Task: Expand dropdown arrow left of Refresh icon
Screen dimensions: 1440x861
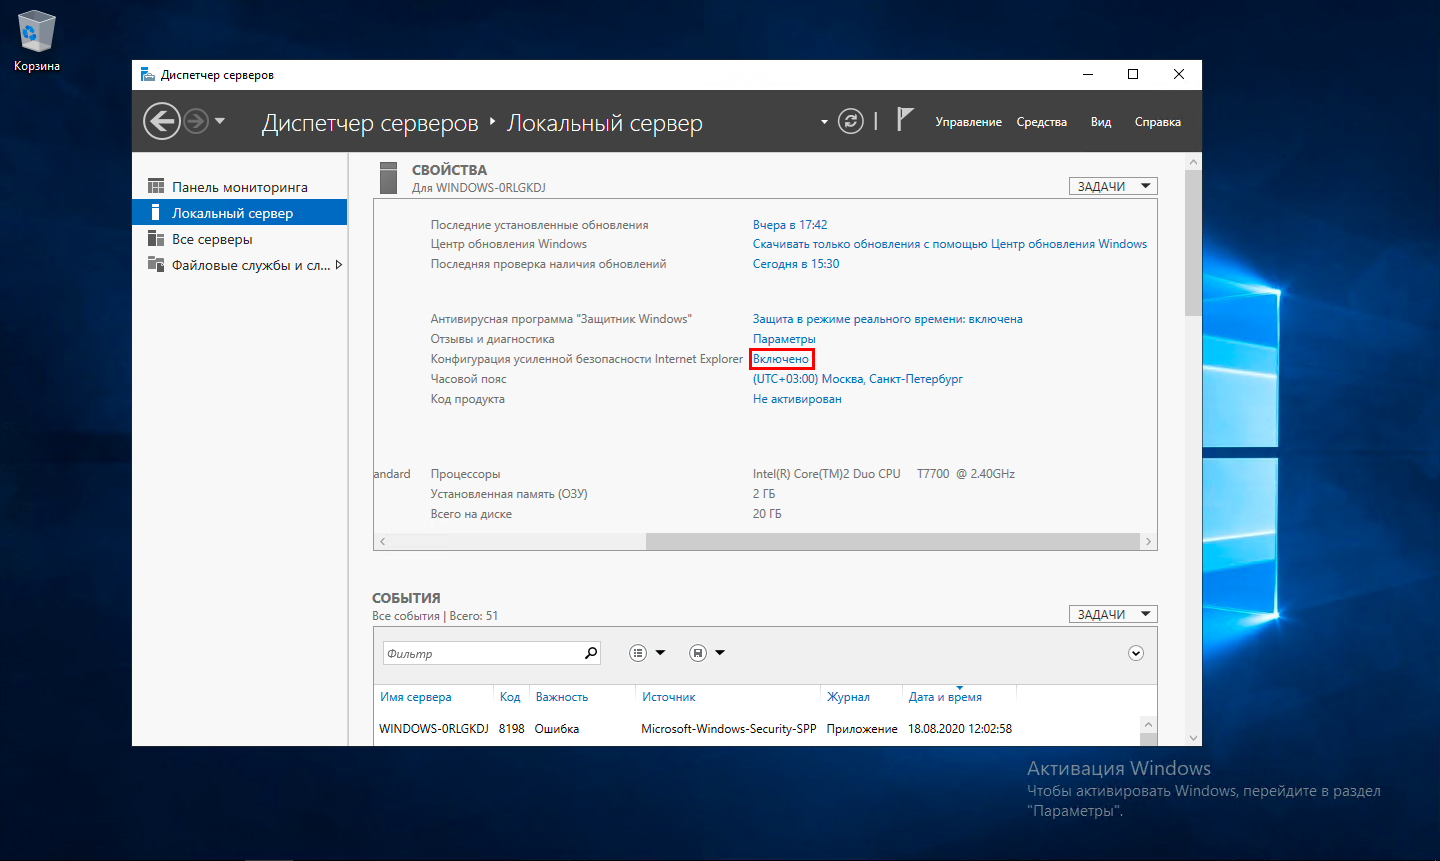Action: (x=824, y=122)
